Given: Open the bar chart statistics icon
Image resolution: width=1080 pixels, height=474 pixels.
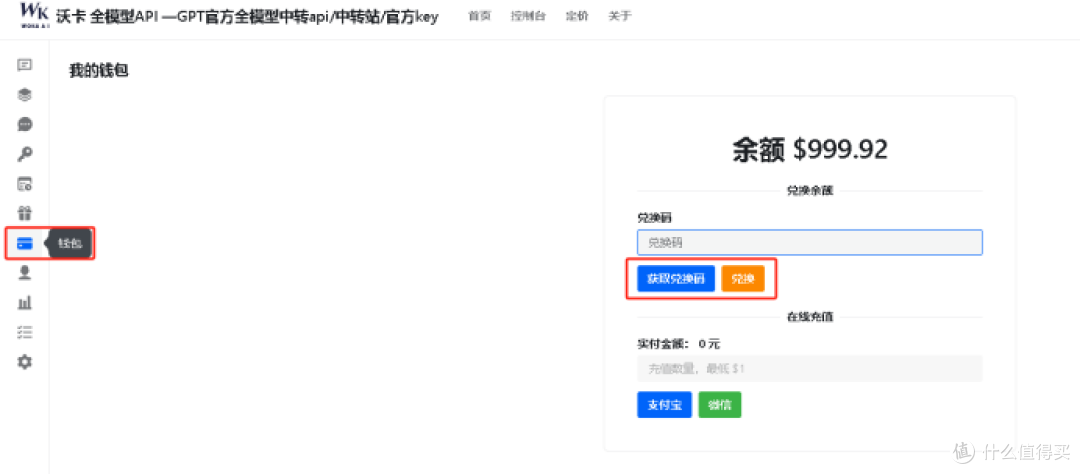Looking at the screenshot, I should click(25, 302).
